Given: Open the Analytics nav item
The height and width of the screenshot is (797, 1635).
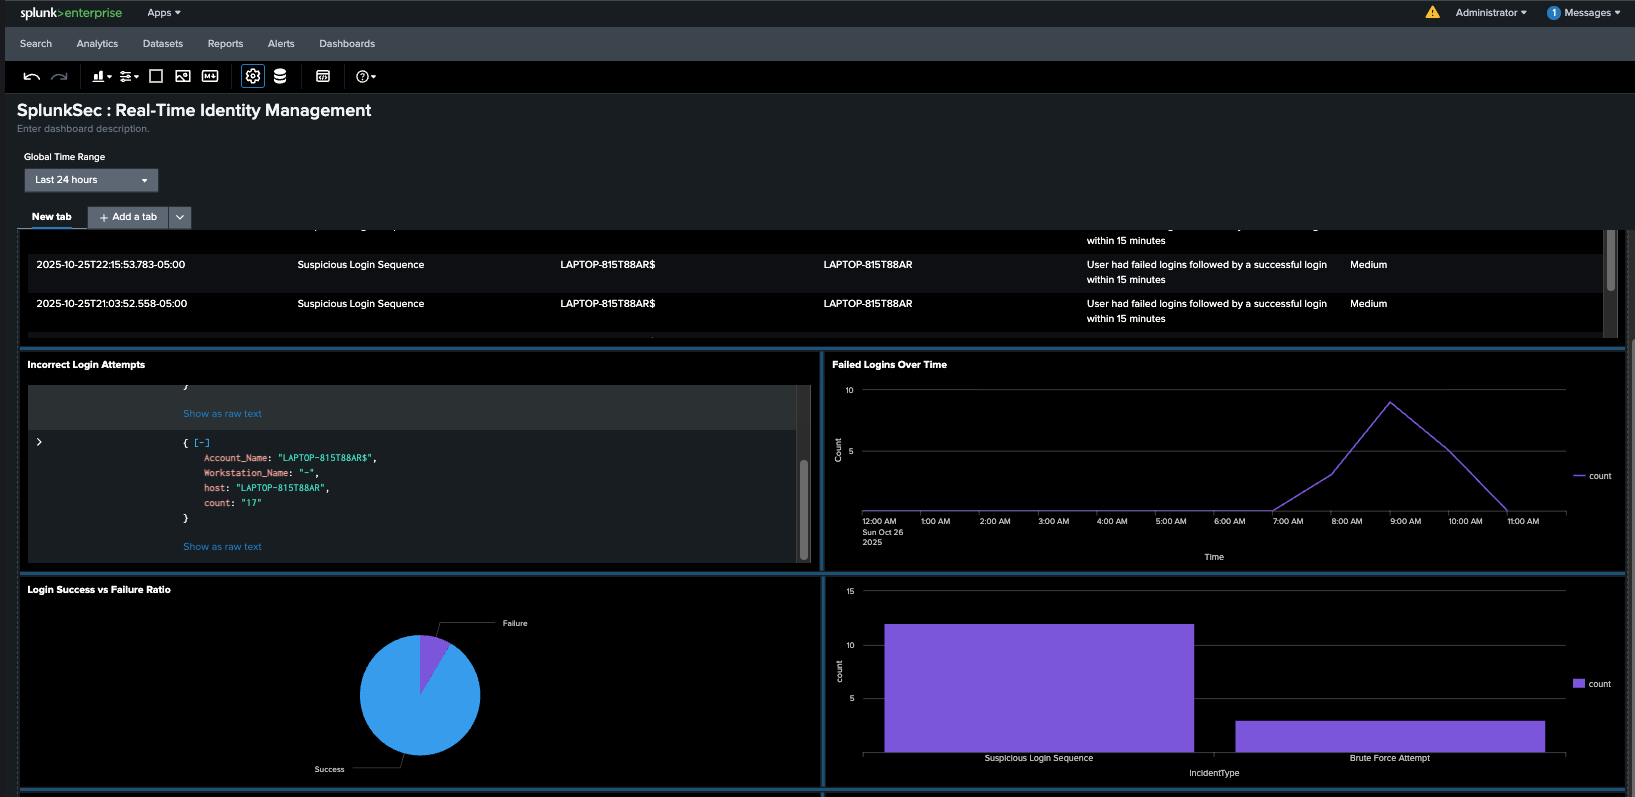Looking at the screenshot, I should (x=97, y=44).
